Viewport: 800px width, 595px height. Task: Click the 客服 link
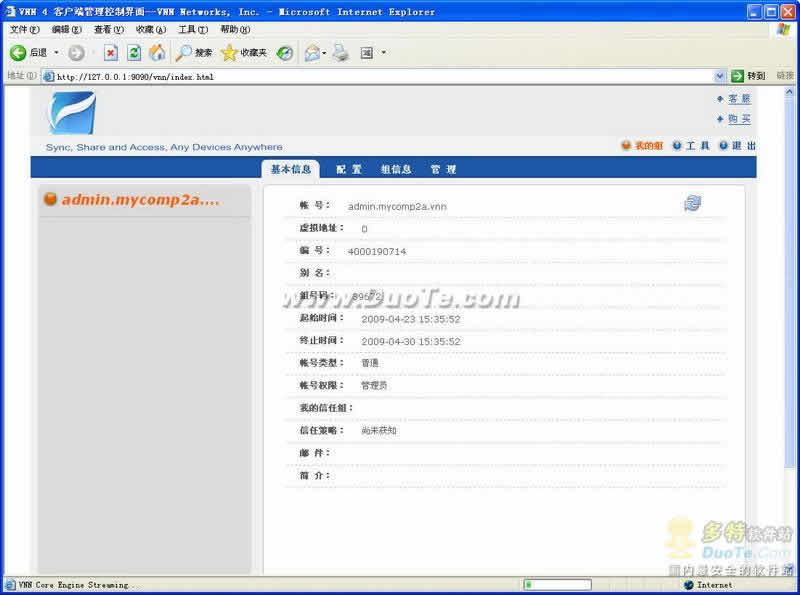[739, 98]
